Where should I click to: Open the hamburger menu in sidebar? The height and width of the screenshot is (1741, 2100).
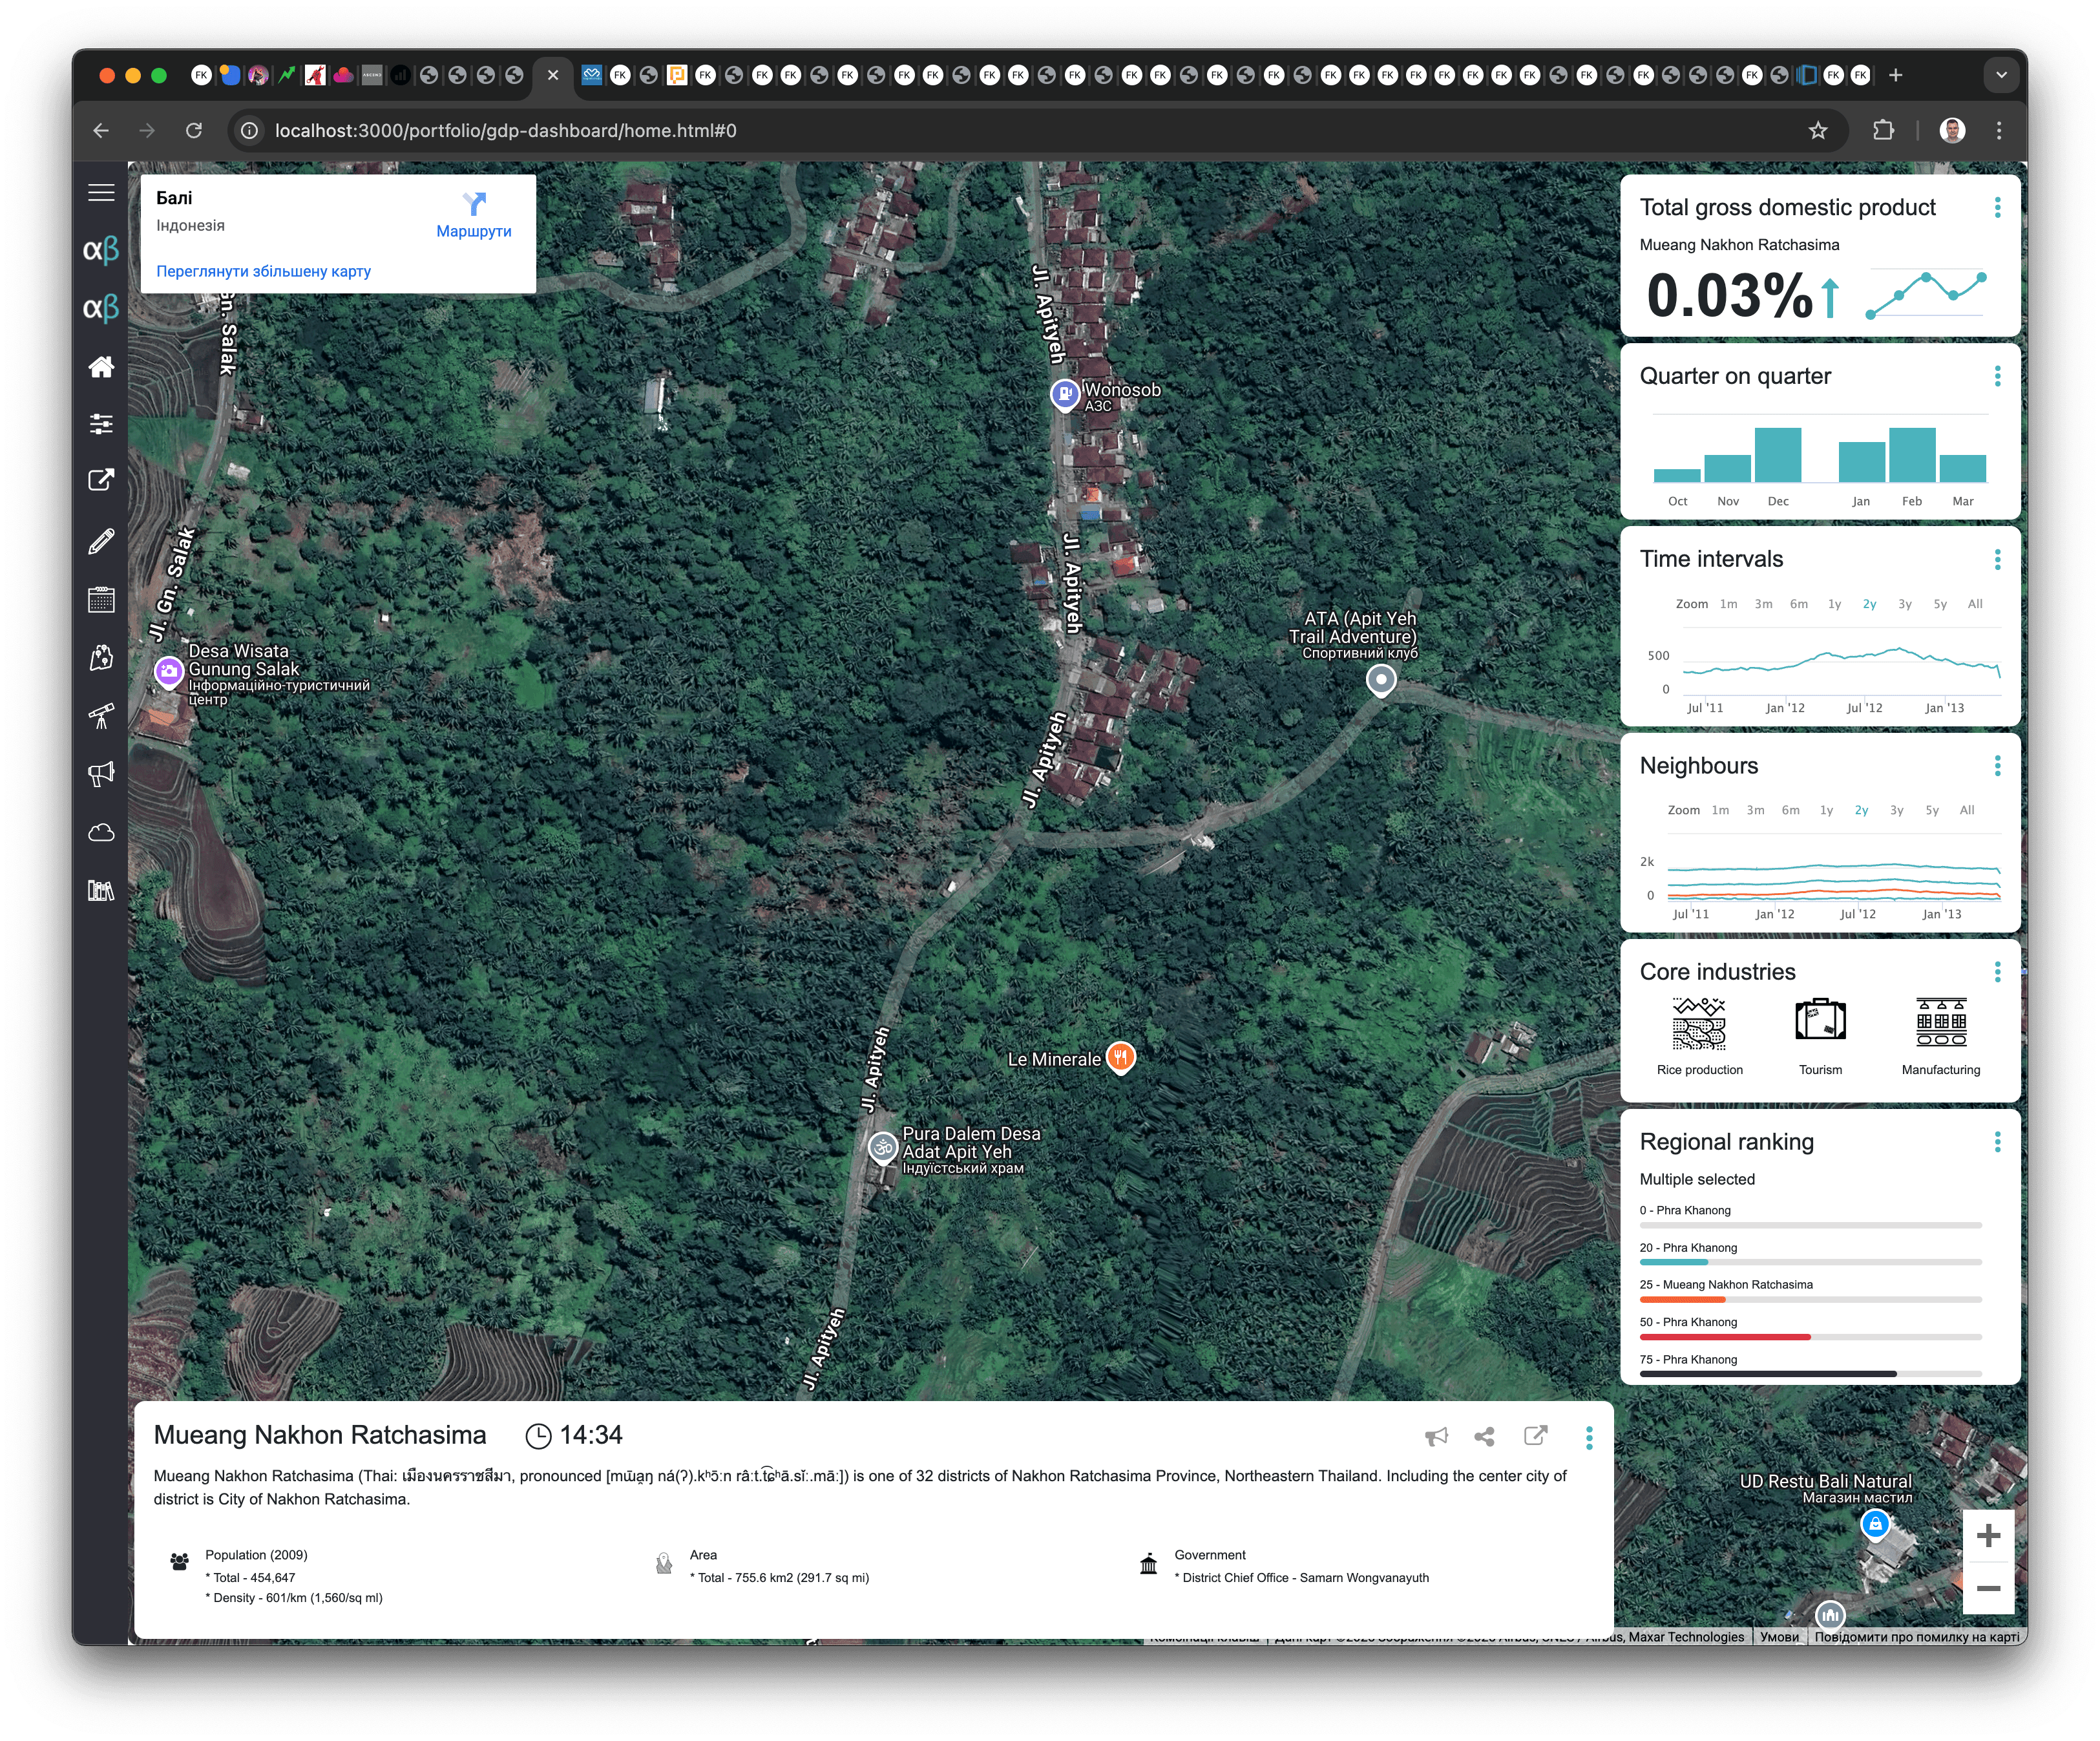point(101,193)
